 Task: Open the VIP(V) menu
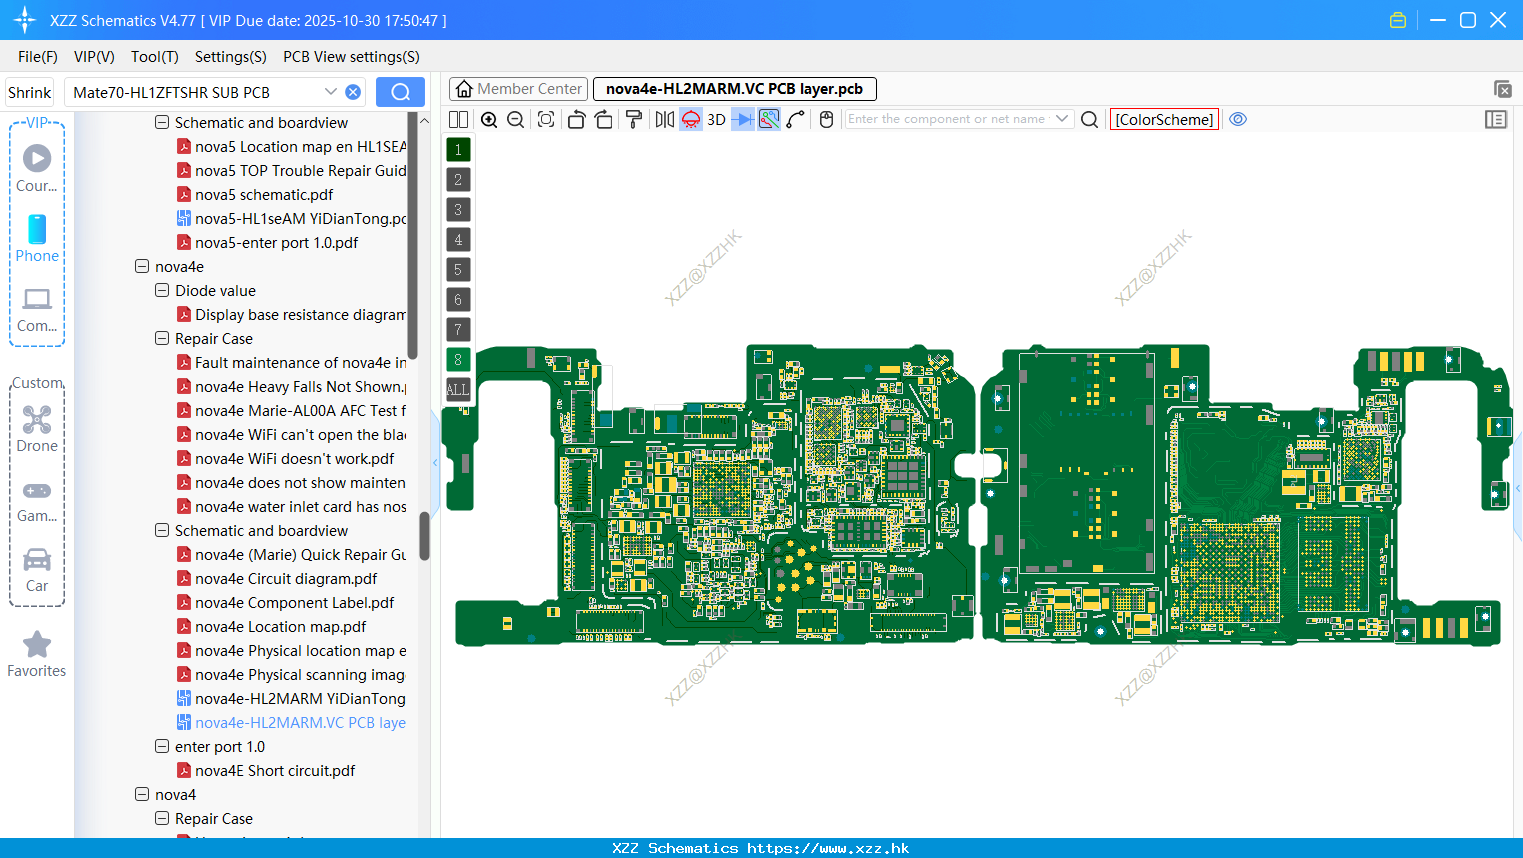tap(94, 57)
